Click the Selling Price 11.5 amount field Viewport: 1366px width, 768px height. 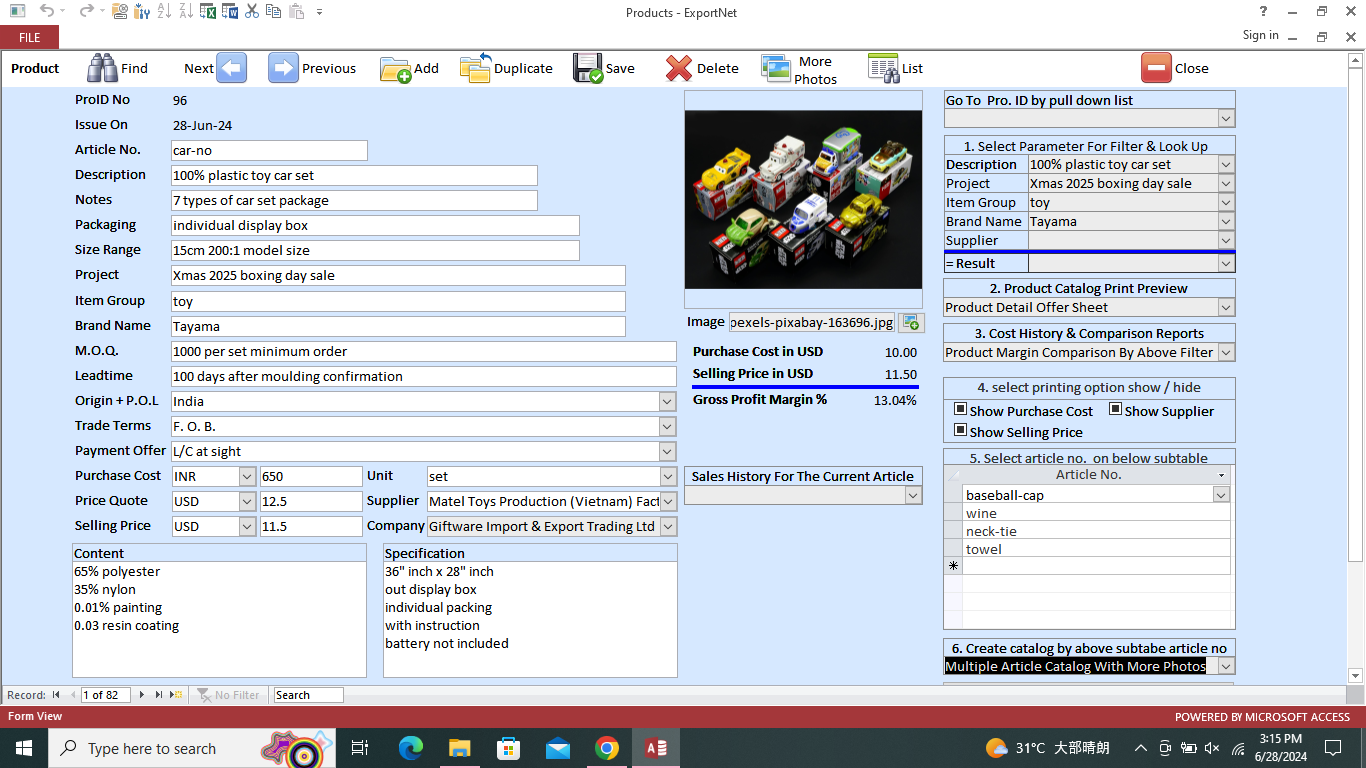click(x=311, y=526)
